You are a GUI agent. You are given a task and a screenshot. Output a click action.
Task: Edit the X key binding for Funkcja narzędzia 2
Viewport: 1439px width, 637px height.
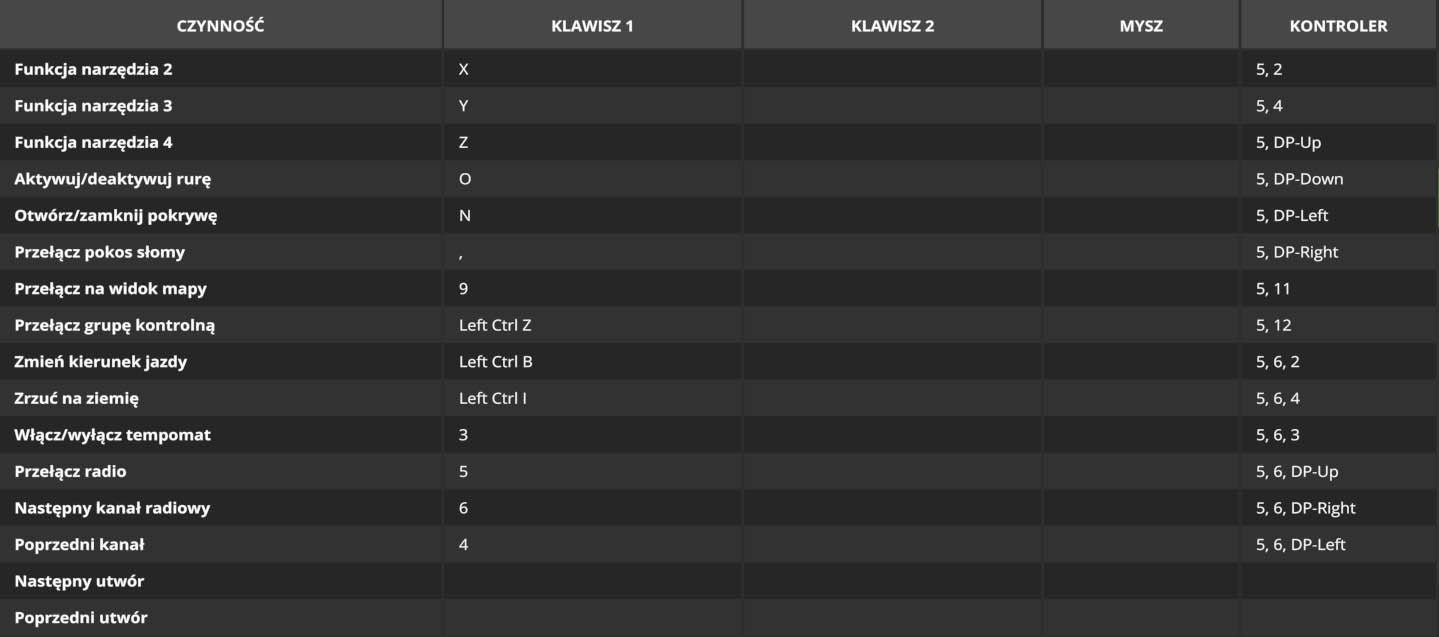point(592,69)
